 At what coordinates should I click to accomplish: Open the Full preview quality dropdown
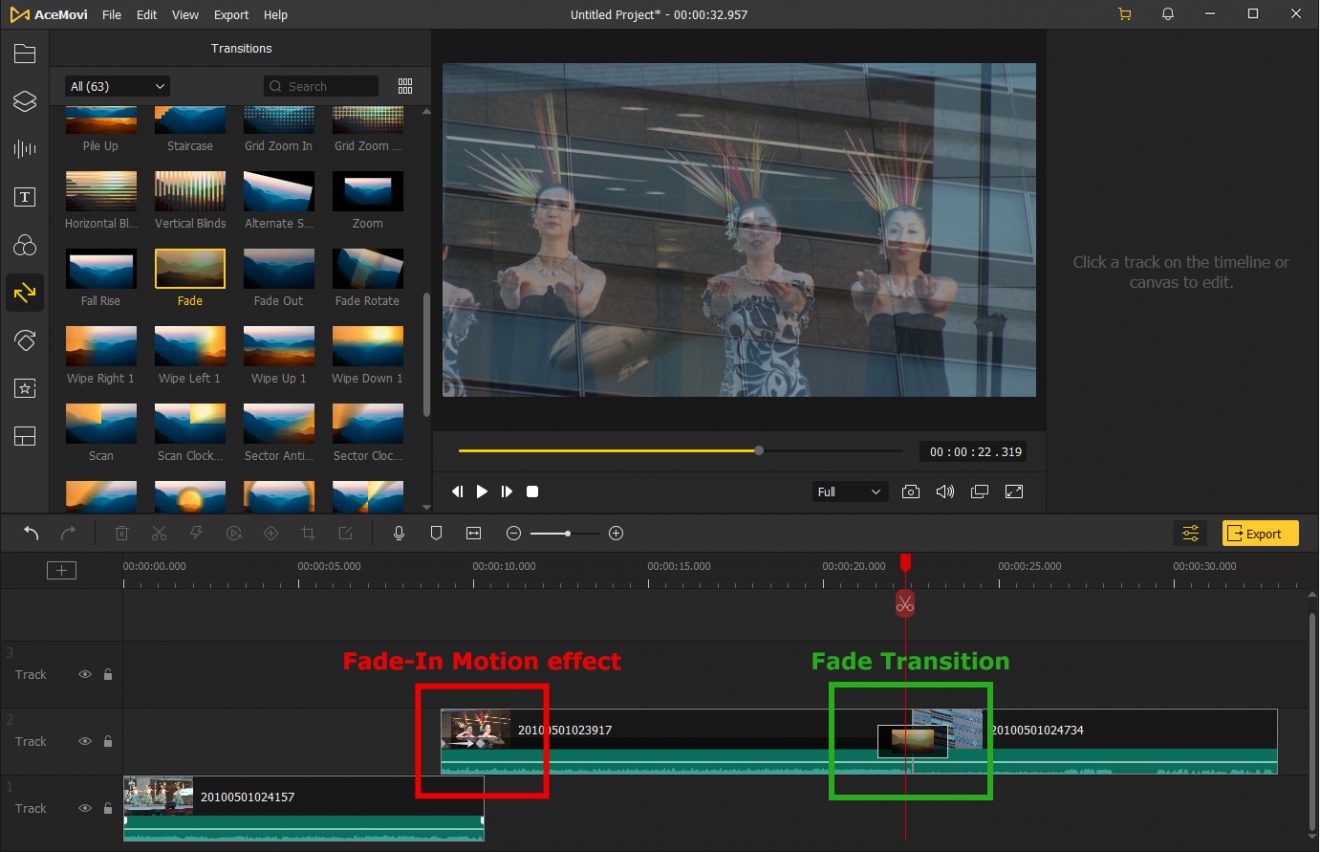point(849,491)
